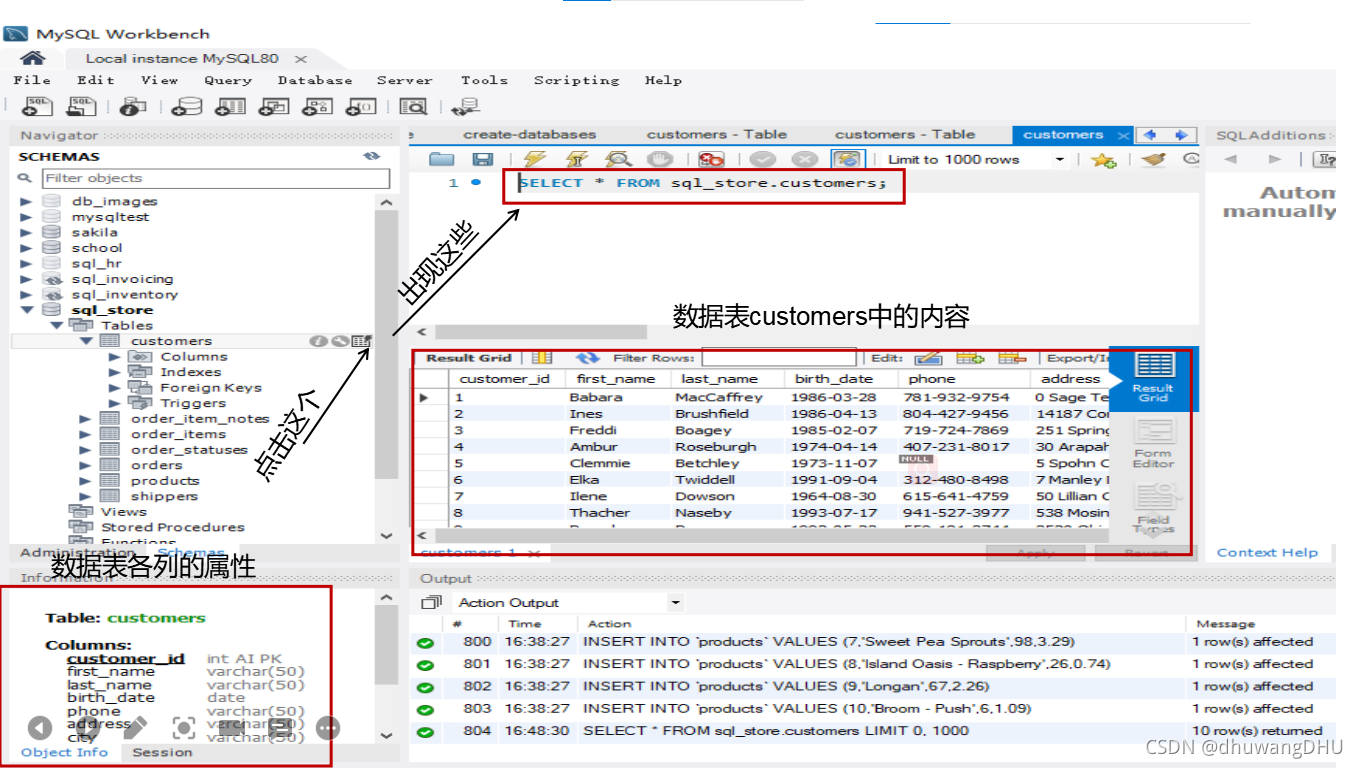Beautify the query with the brush icon
The width and height of the screenshot is (1358, 768).
pyautogui.click(x=1154, y=159)
